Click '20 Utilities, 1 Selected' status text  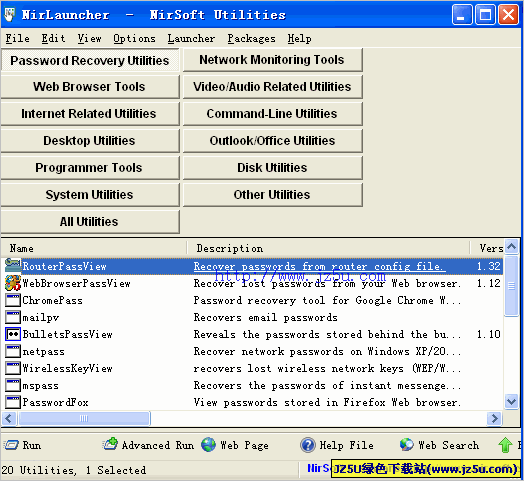point(74,470)
